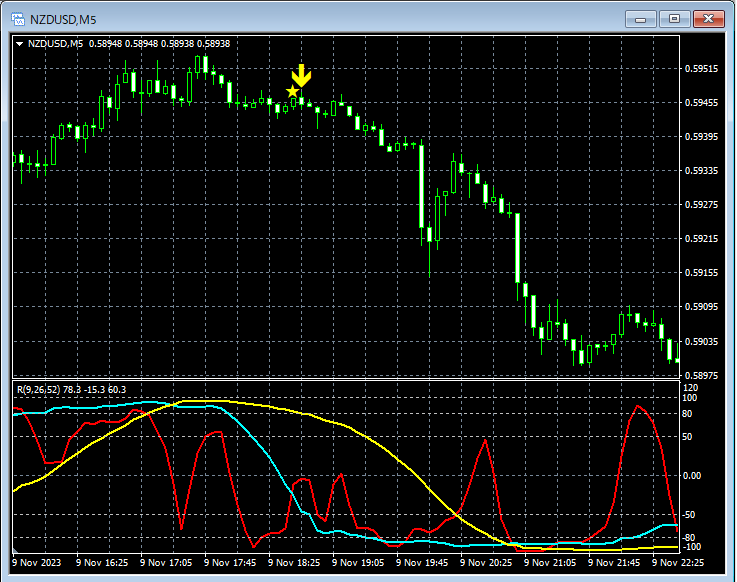737x582 pixels.
Task: Click the 0.59155 price scale label
Action: (x=701, y=273)
